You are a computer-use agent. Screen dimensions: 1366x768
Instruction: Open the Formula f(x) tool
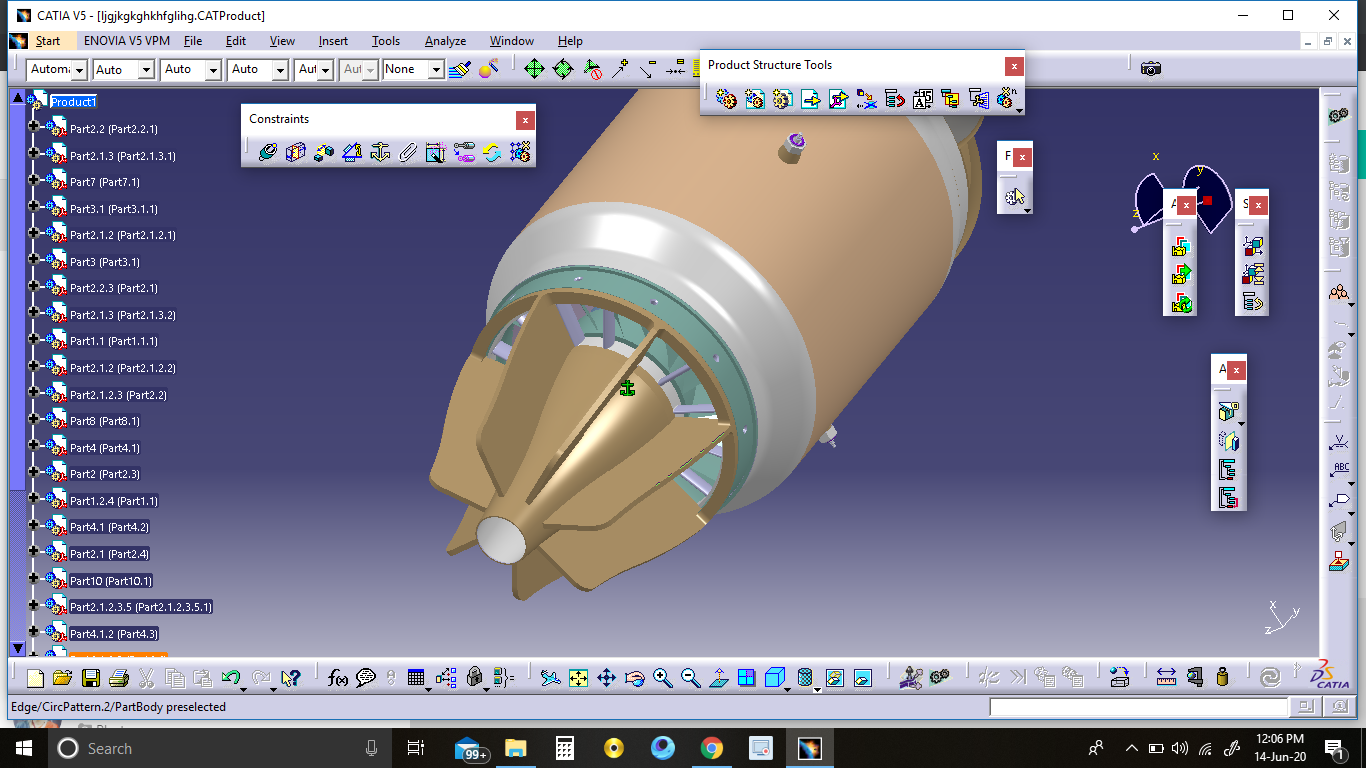[338, 678]
